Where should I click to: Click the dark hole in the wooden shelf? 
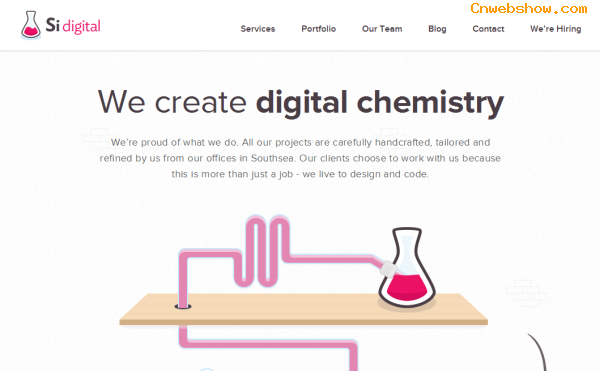click(x=183, y=306)
